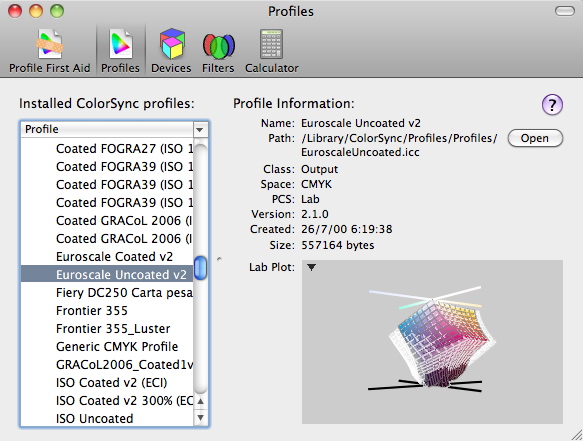Select the Frontier 355_Luster profile
This screenshot has height=441, width=583.
pos(107,329)
